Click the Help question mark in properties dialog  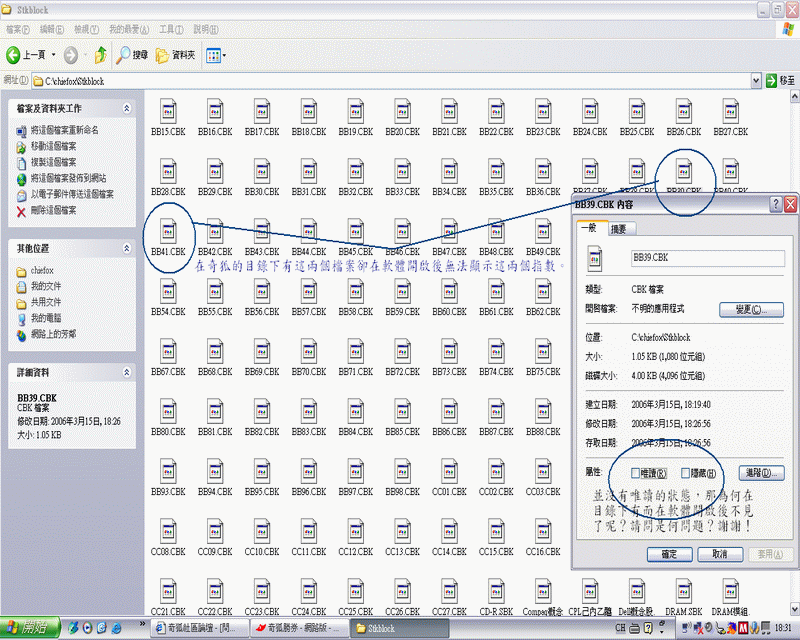pos(776,204)
